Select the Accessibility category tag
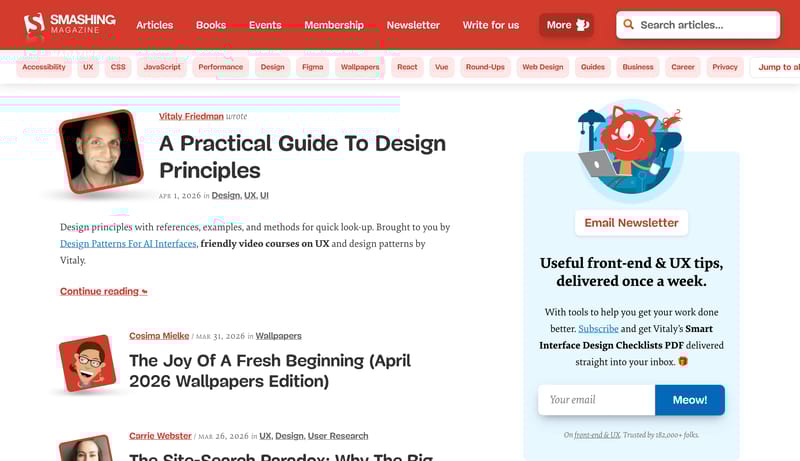 coord(44,67)
